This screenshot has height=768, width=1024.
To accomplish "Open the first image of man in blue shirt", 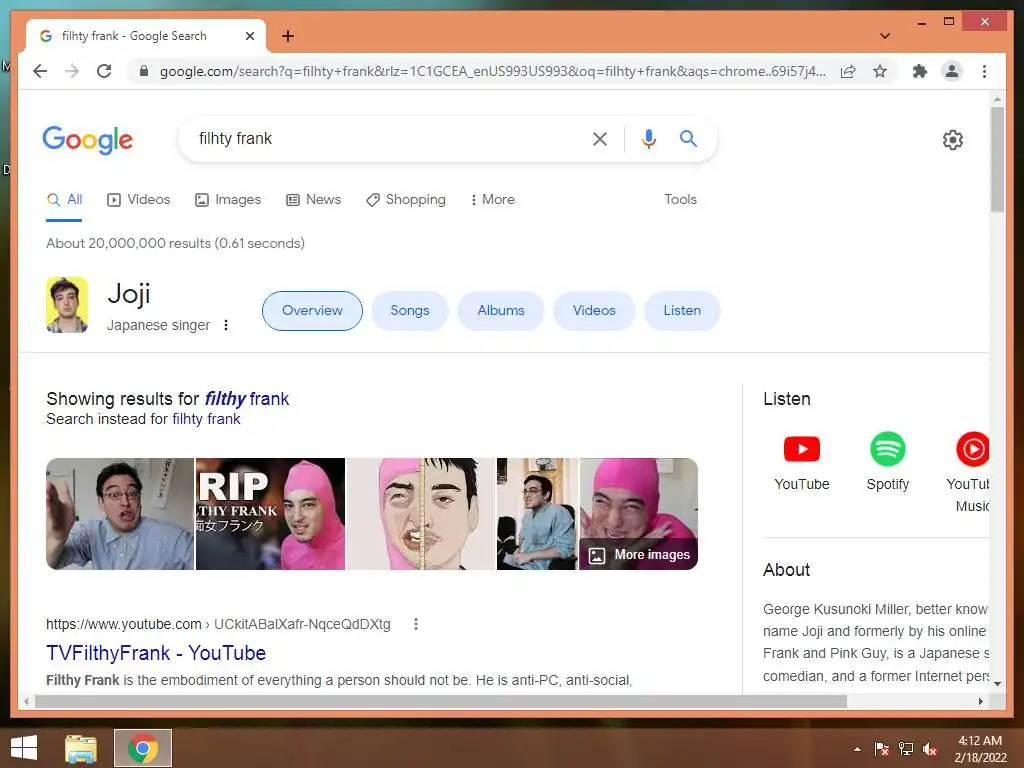I will (x=120, y=514).
